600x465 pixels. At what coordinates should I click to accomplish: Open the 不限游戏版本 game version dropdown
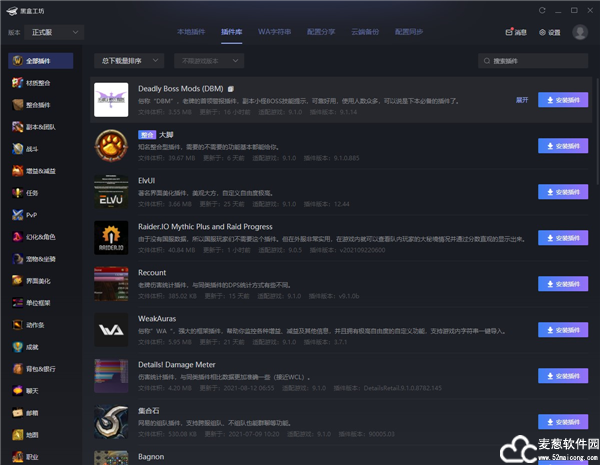209,61
